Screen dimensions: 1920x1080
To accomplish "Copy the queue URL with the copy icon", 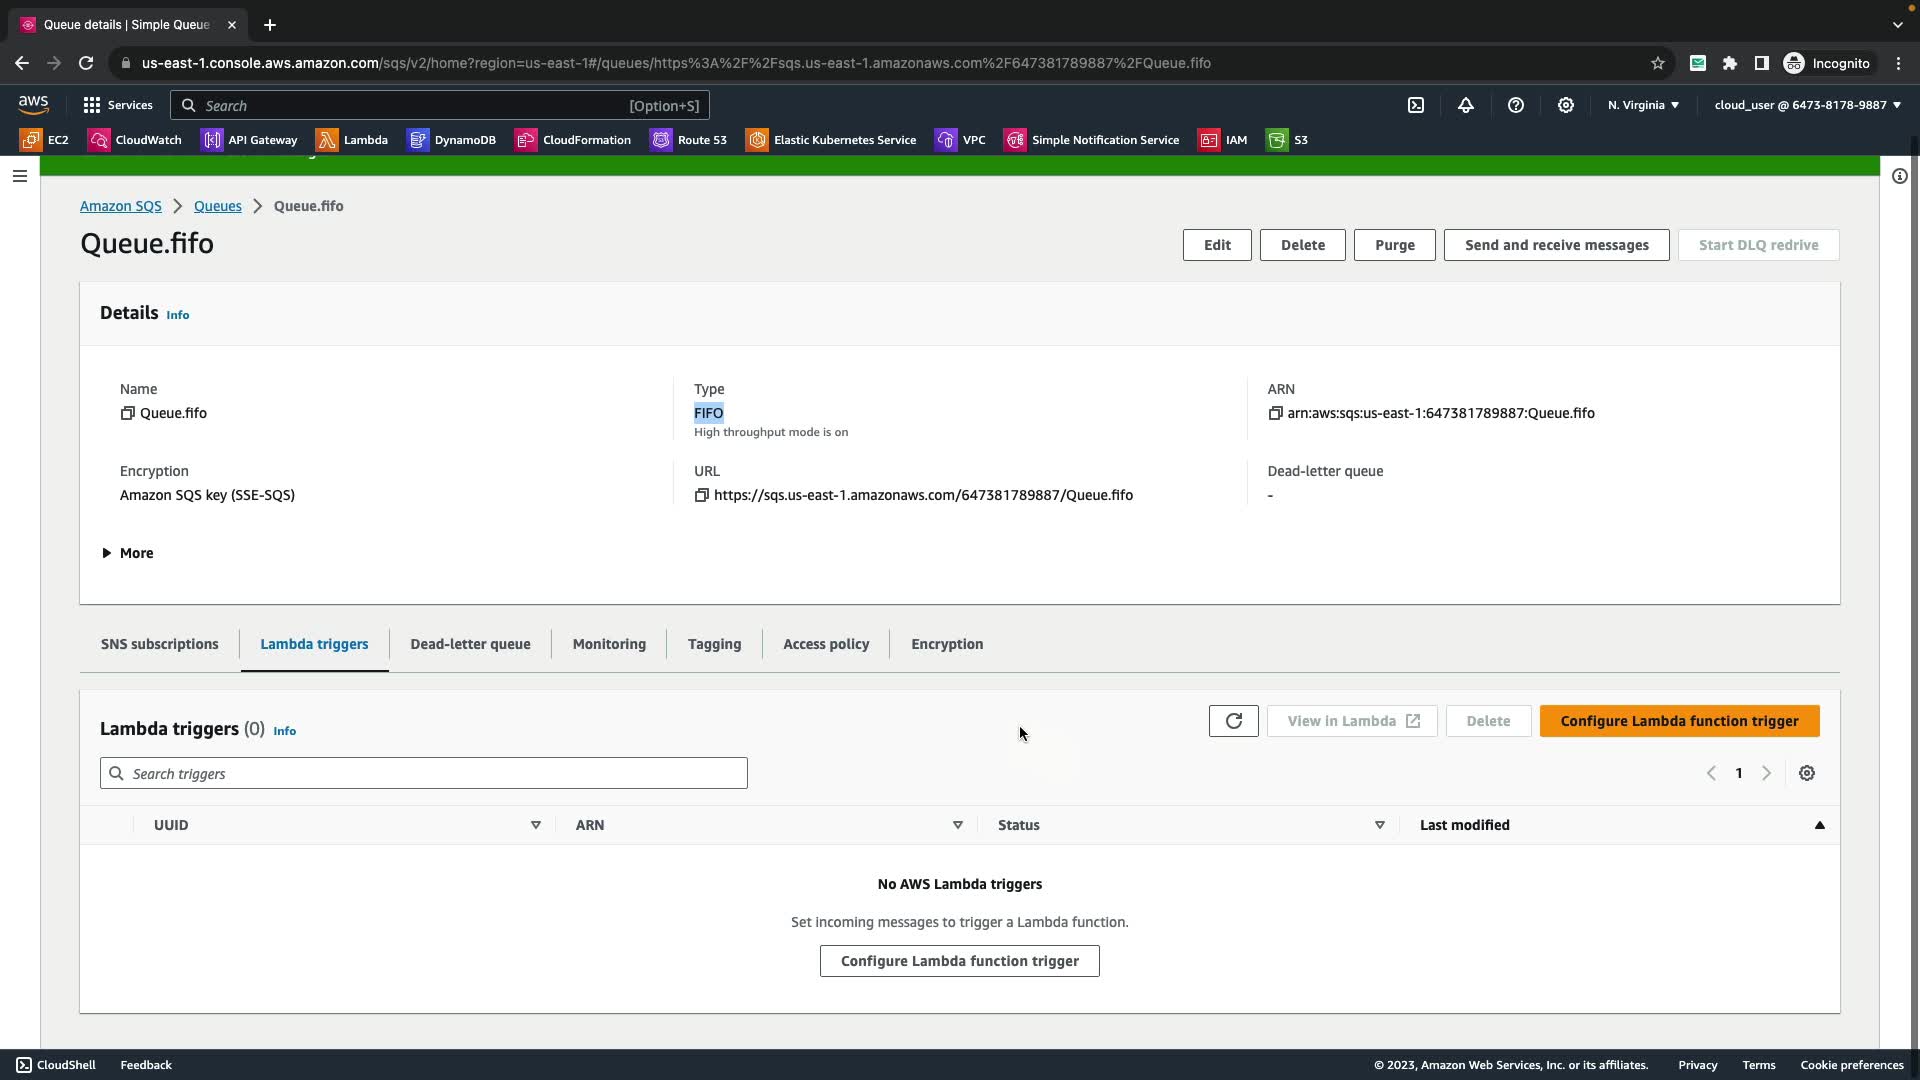I will click(x=701, y=495).
